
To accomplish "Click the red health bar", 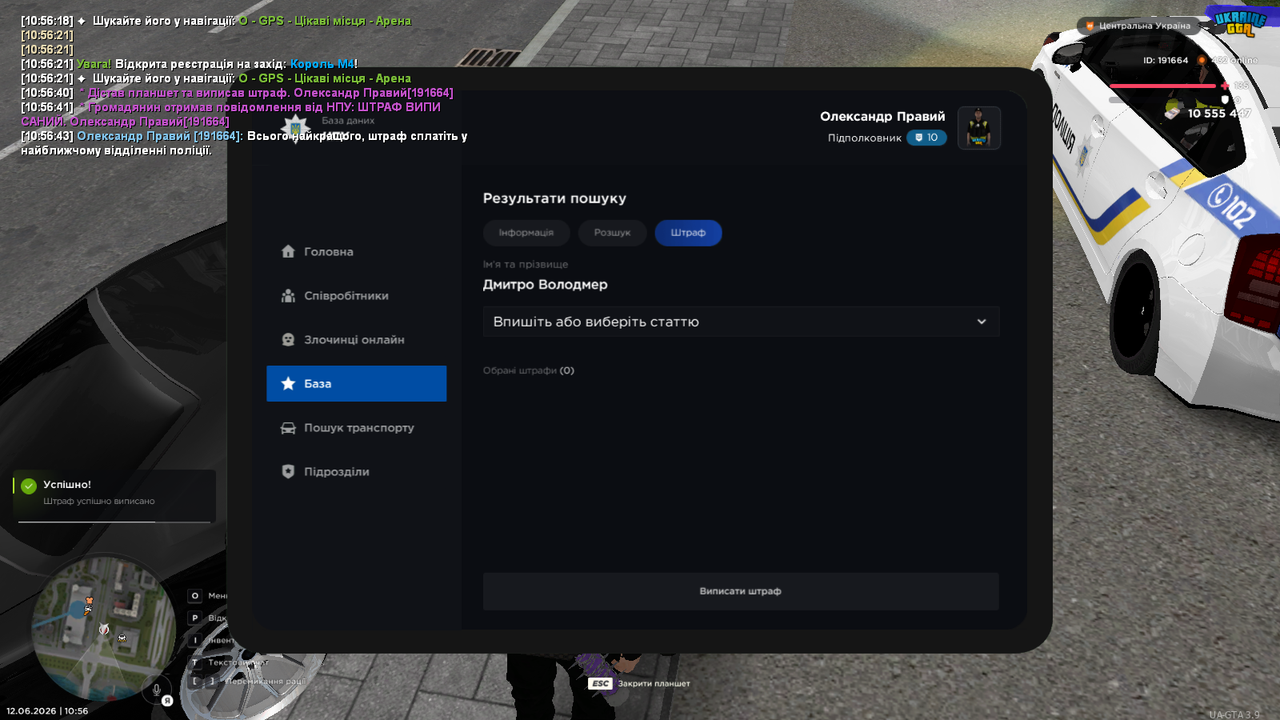I will pyautogui.click(x=1164, y=86).
